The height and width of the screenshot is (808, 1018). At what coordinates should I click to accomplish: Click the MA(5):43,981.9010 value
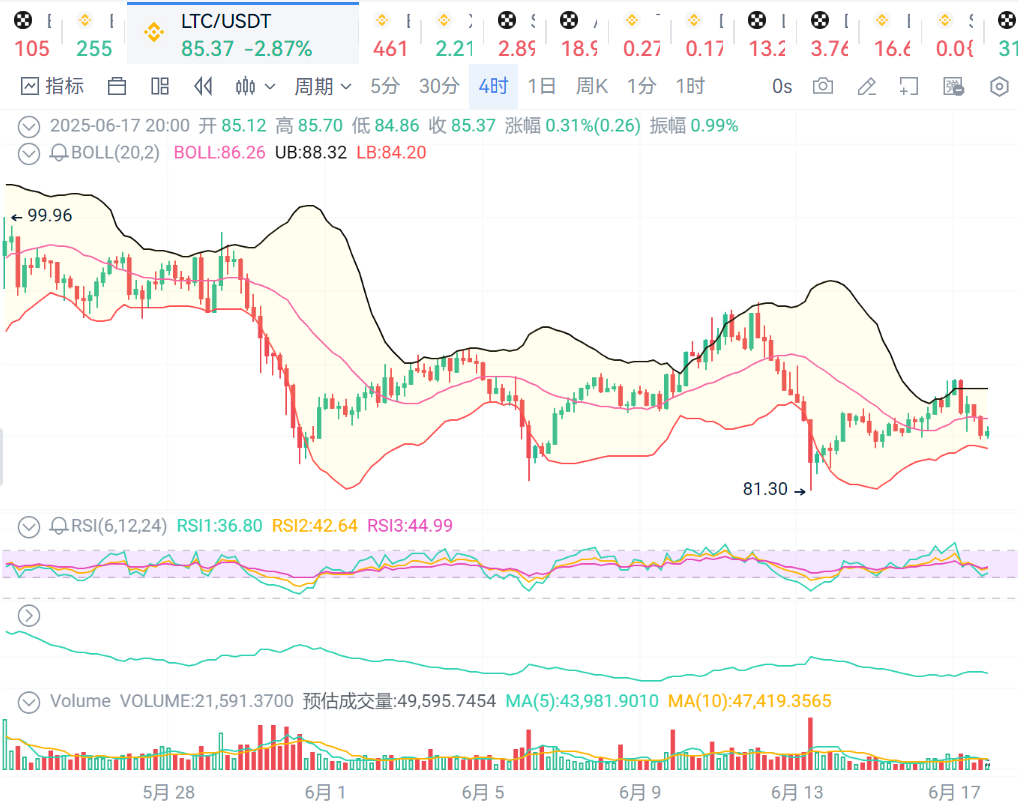(582, 701)
